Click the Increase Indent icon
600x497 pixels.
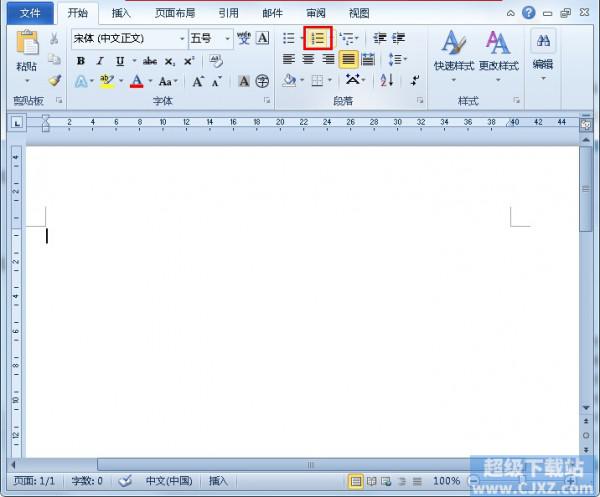[x=398, y=38]
